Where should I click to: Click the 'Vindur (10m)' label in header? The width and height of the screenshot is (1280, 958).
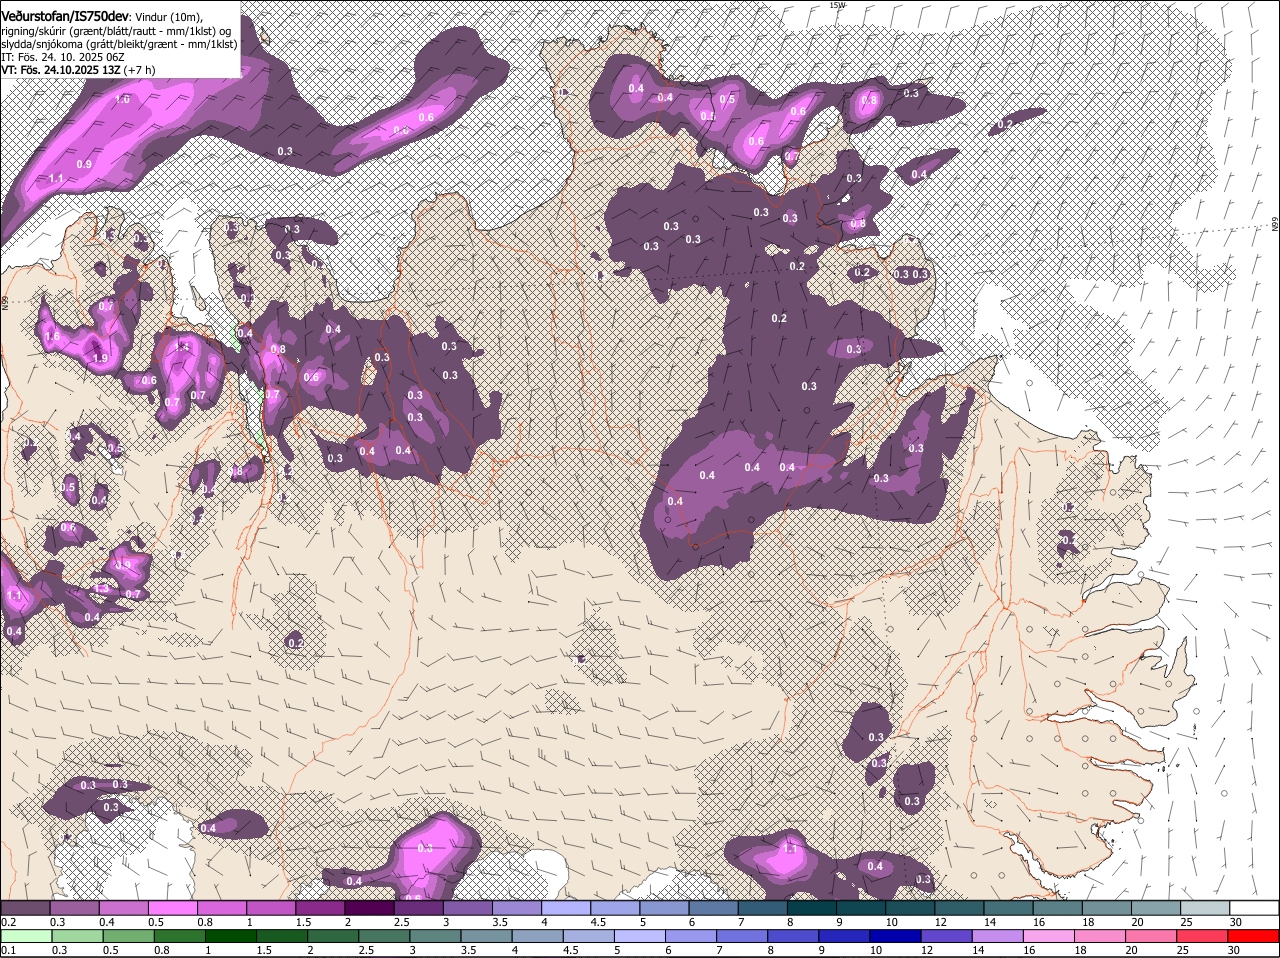pyautogui.click(x=168, y=17)
